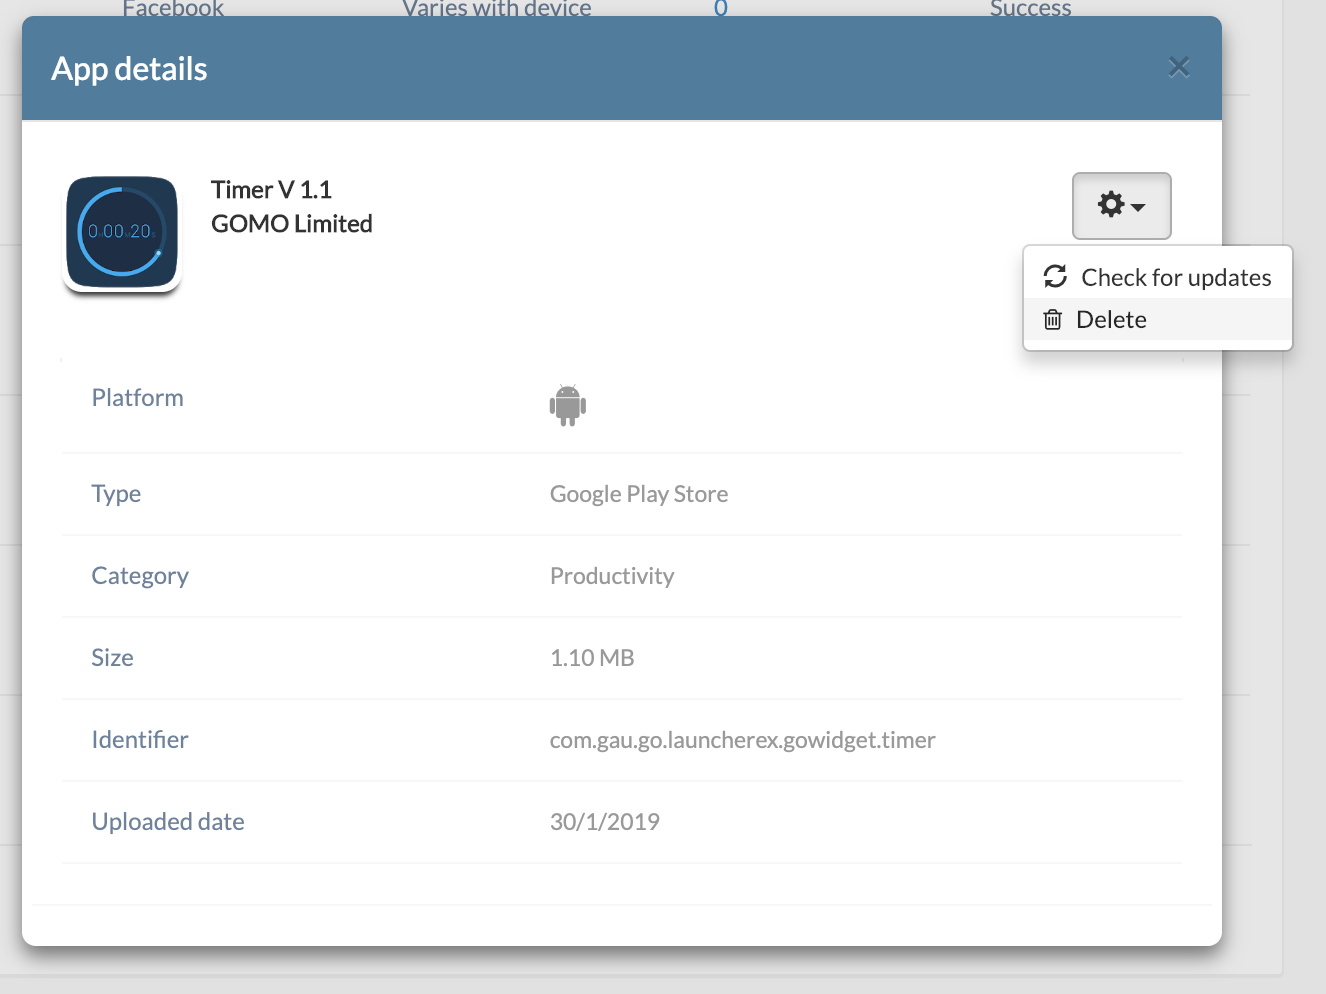Screen dimensions: 1326x994
Task: Choose Delete from the dropdown menu
Action: (x=1158, y=320)
